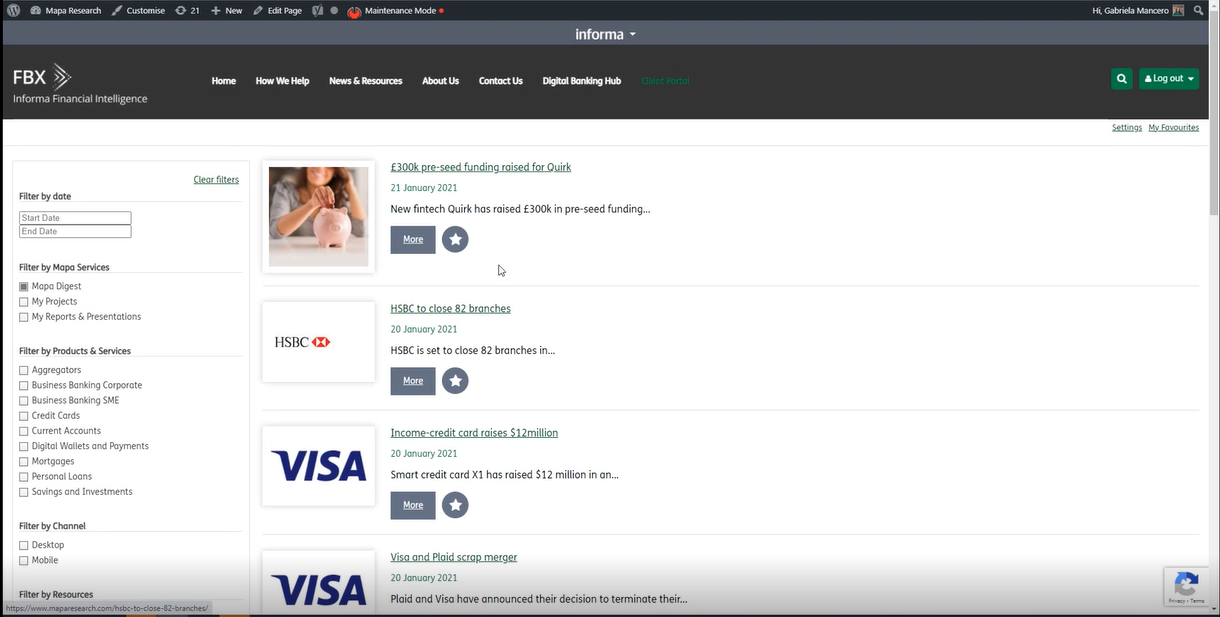The image size is (1220, 617).
Task: Check My Projects filter
Action: click(24, 302)
